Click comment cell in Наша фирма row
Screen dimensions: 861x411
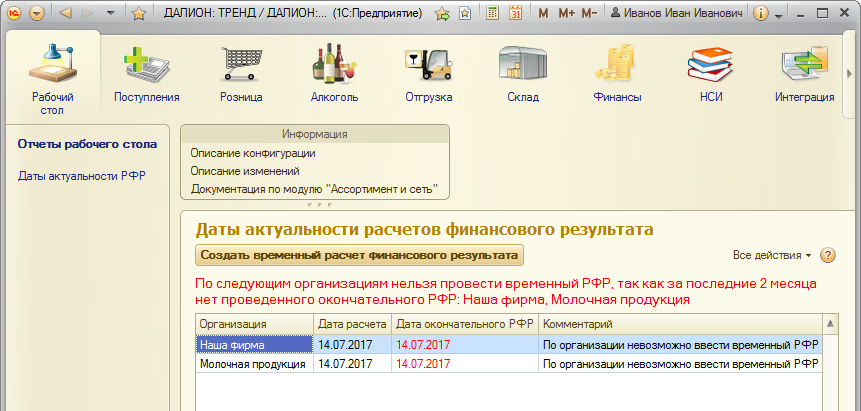pyautogui.click(x=680, y=345)
